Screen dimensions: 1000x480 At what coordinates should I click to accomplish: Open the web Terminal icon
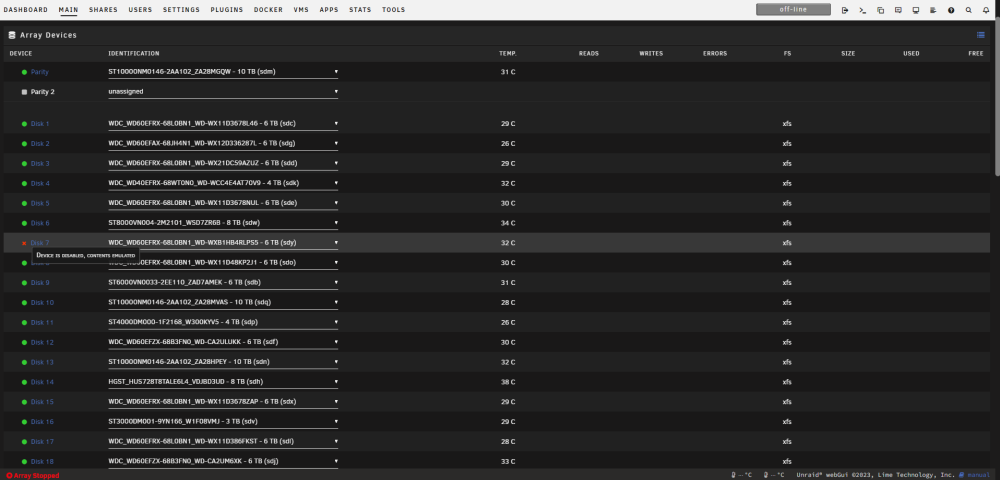(863, 10)
